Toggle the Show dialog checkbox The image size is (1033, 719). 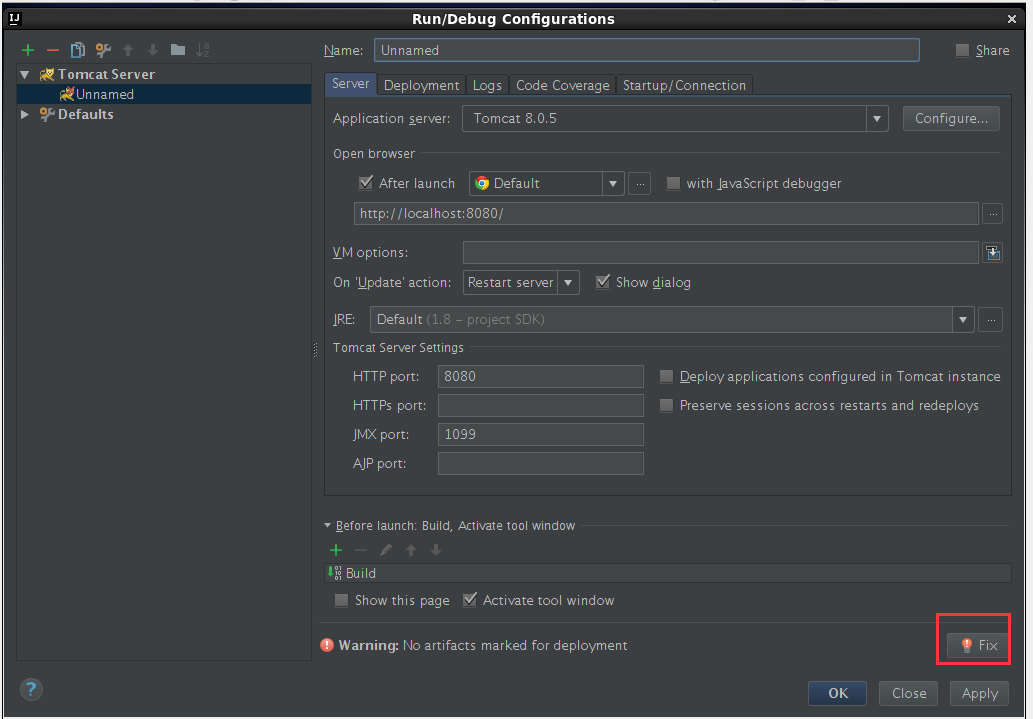tap(603, 282)
